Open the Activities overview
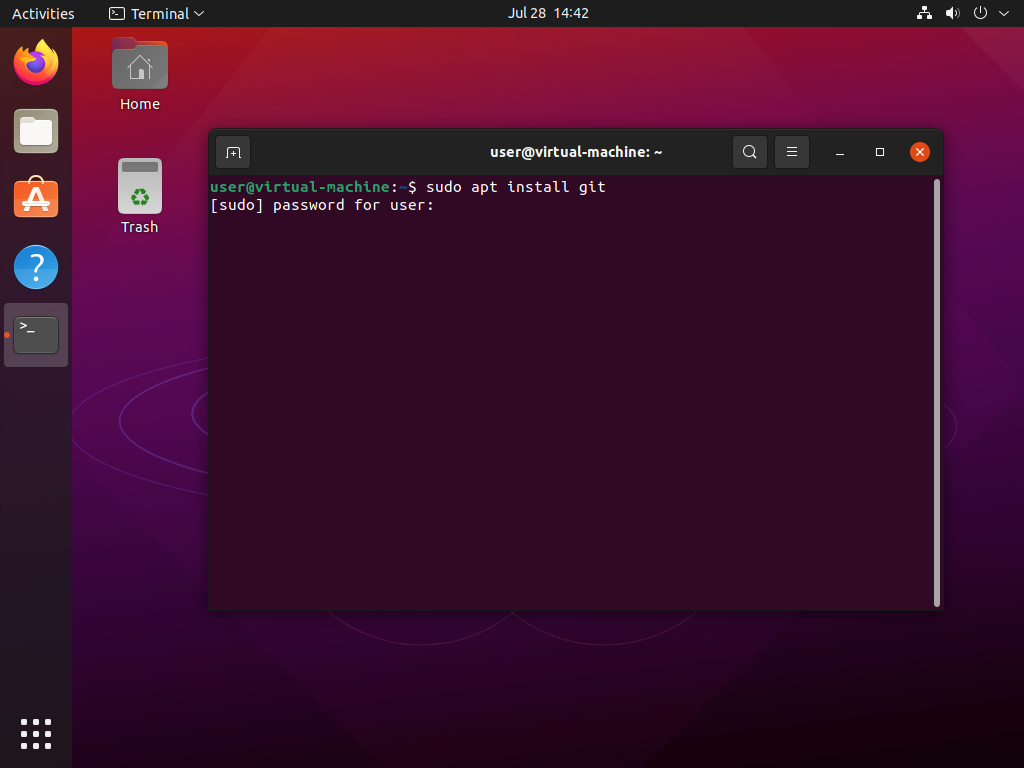1024x768 pixels. tap(43, 13)
